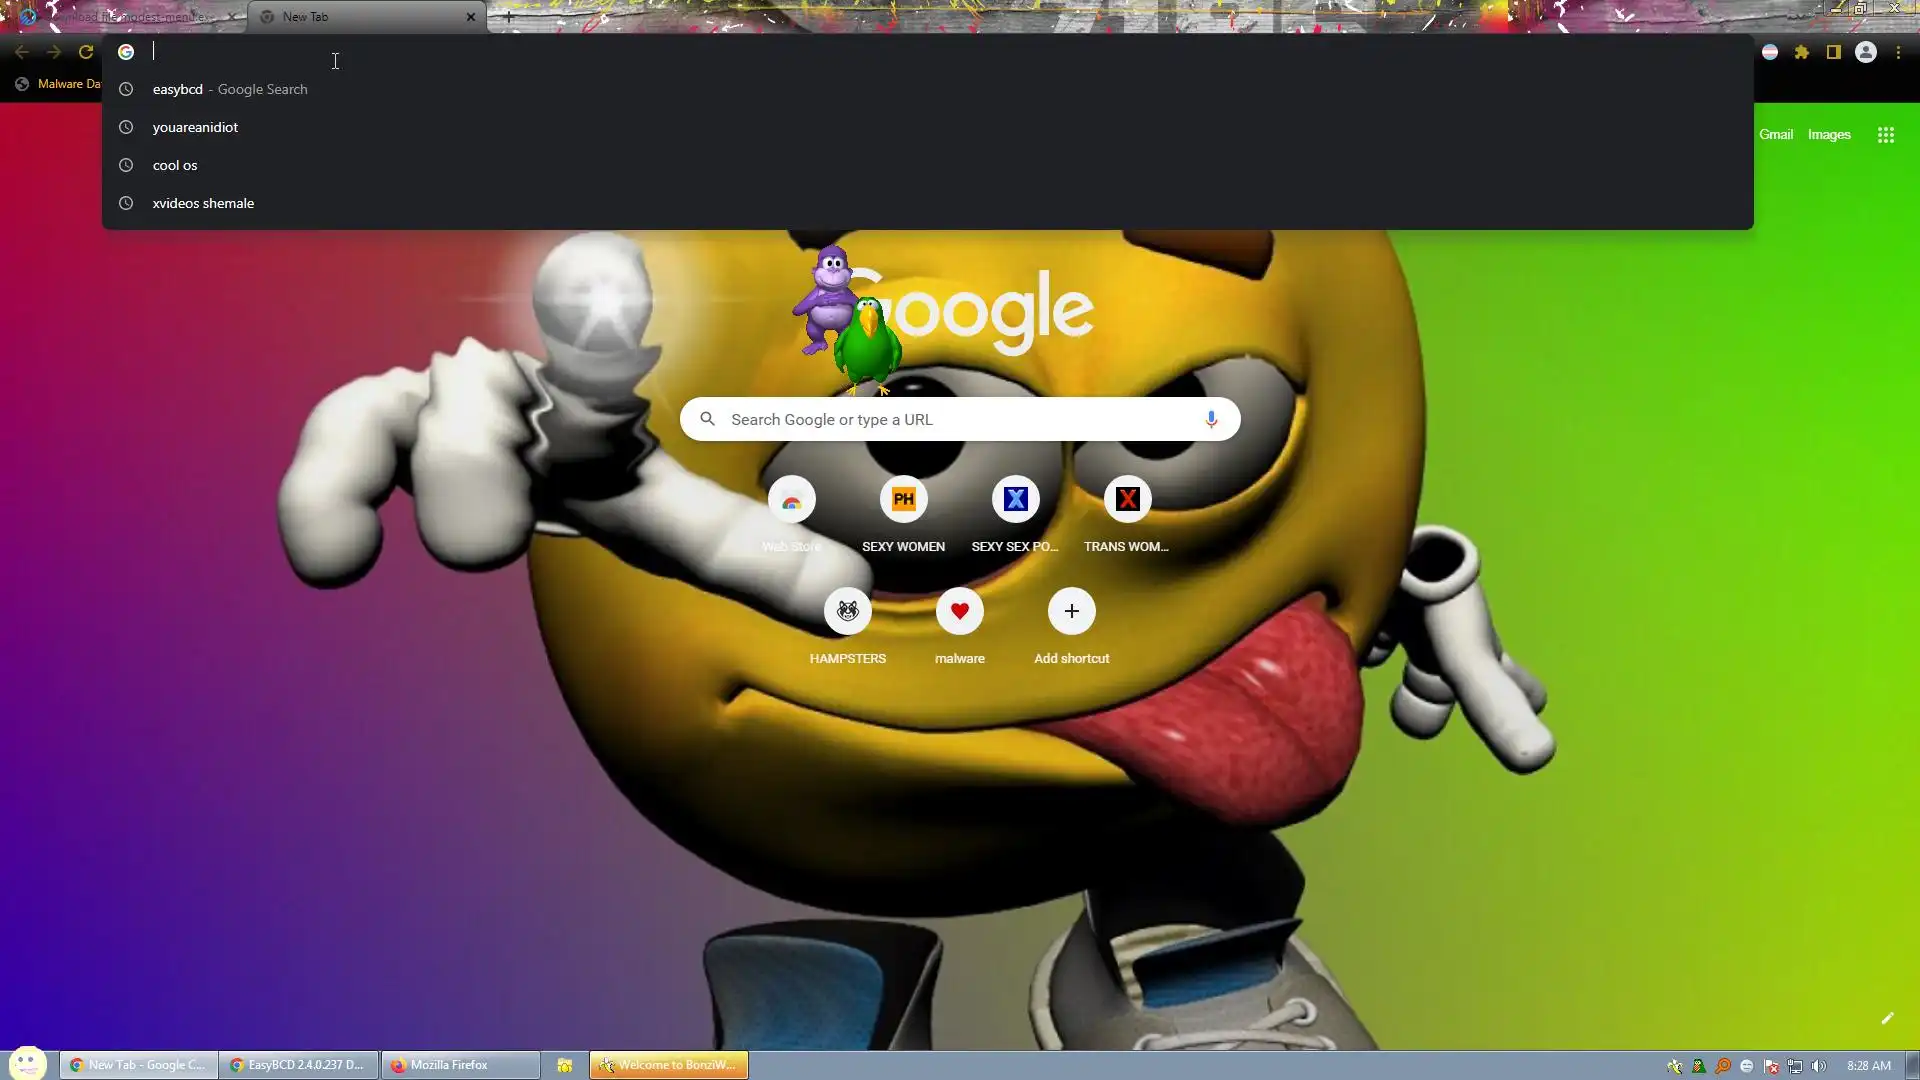Reload the page with the refresh icon
The height and width of the screenshot is (1080, 1920).
point(86,52)
